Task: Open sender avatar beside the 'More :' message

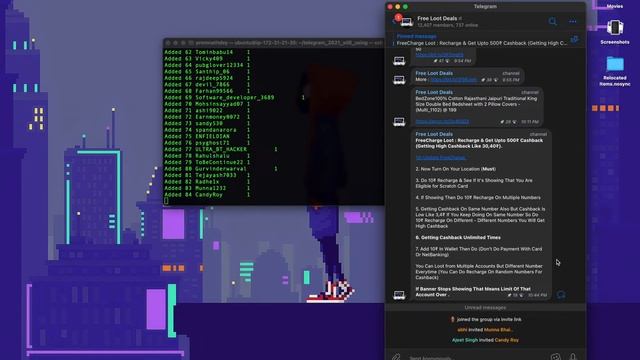Action: coord(399,80)
